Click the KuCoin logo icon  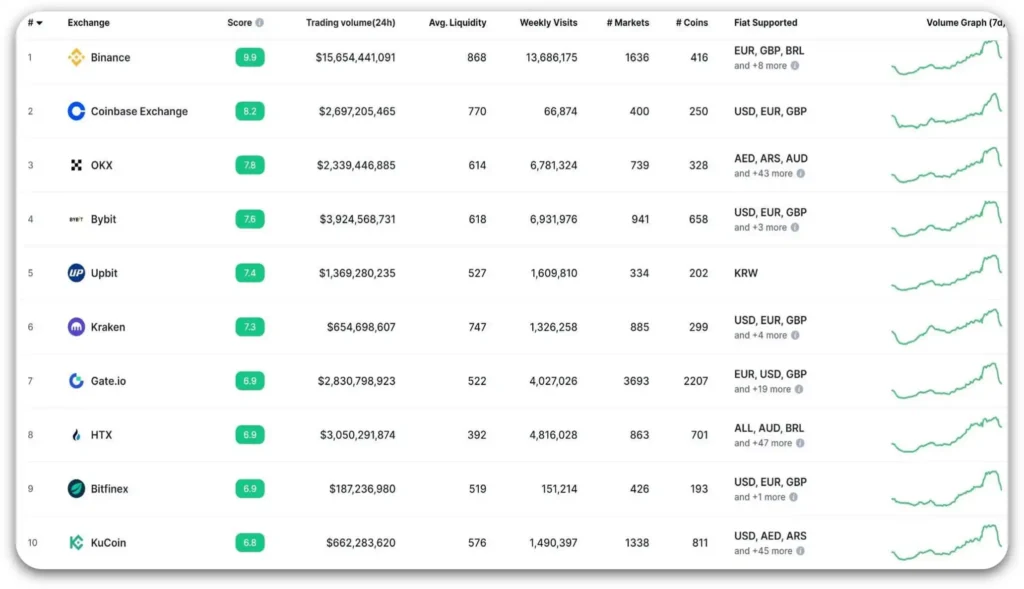point(76,543)
